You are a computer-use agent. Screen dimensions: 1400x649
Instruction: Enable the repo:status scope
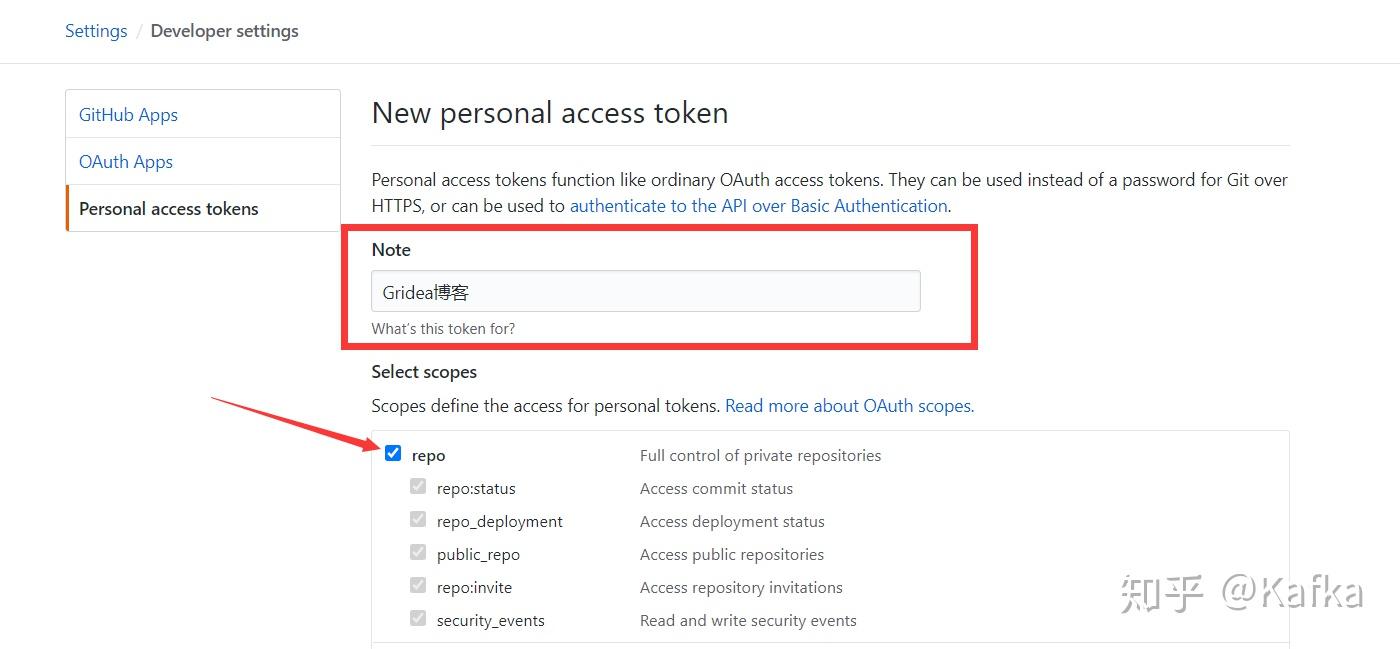417,486
